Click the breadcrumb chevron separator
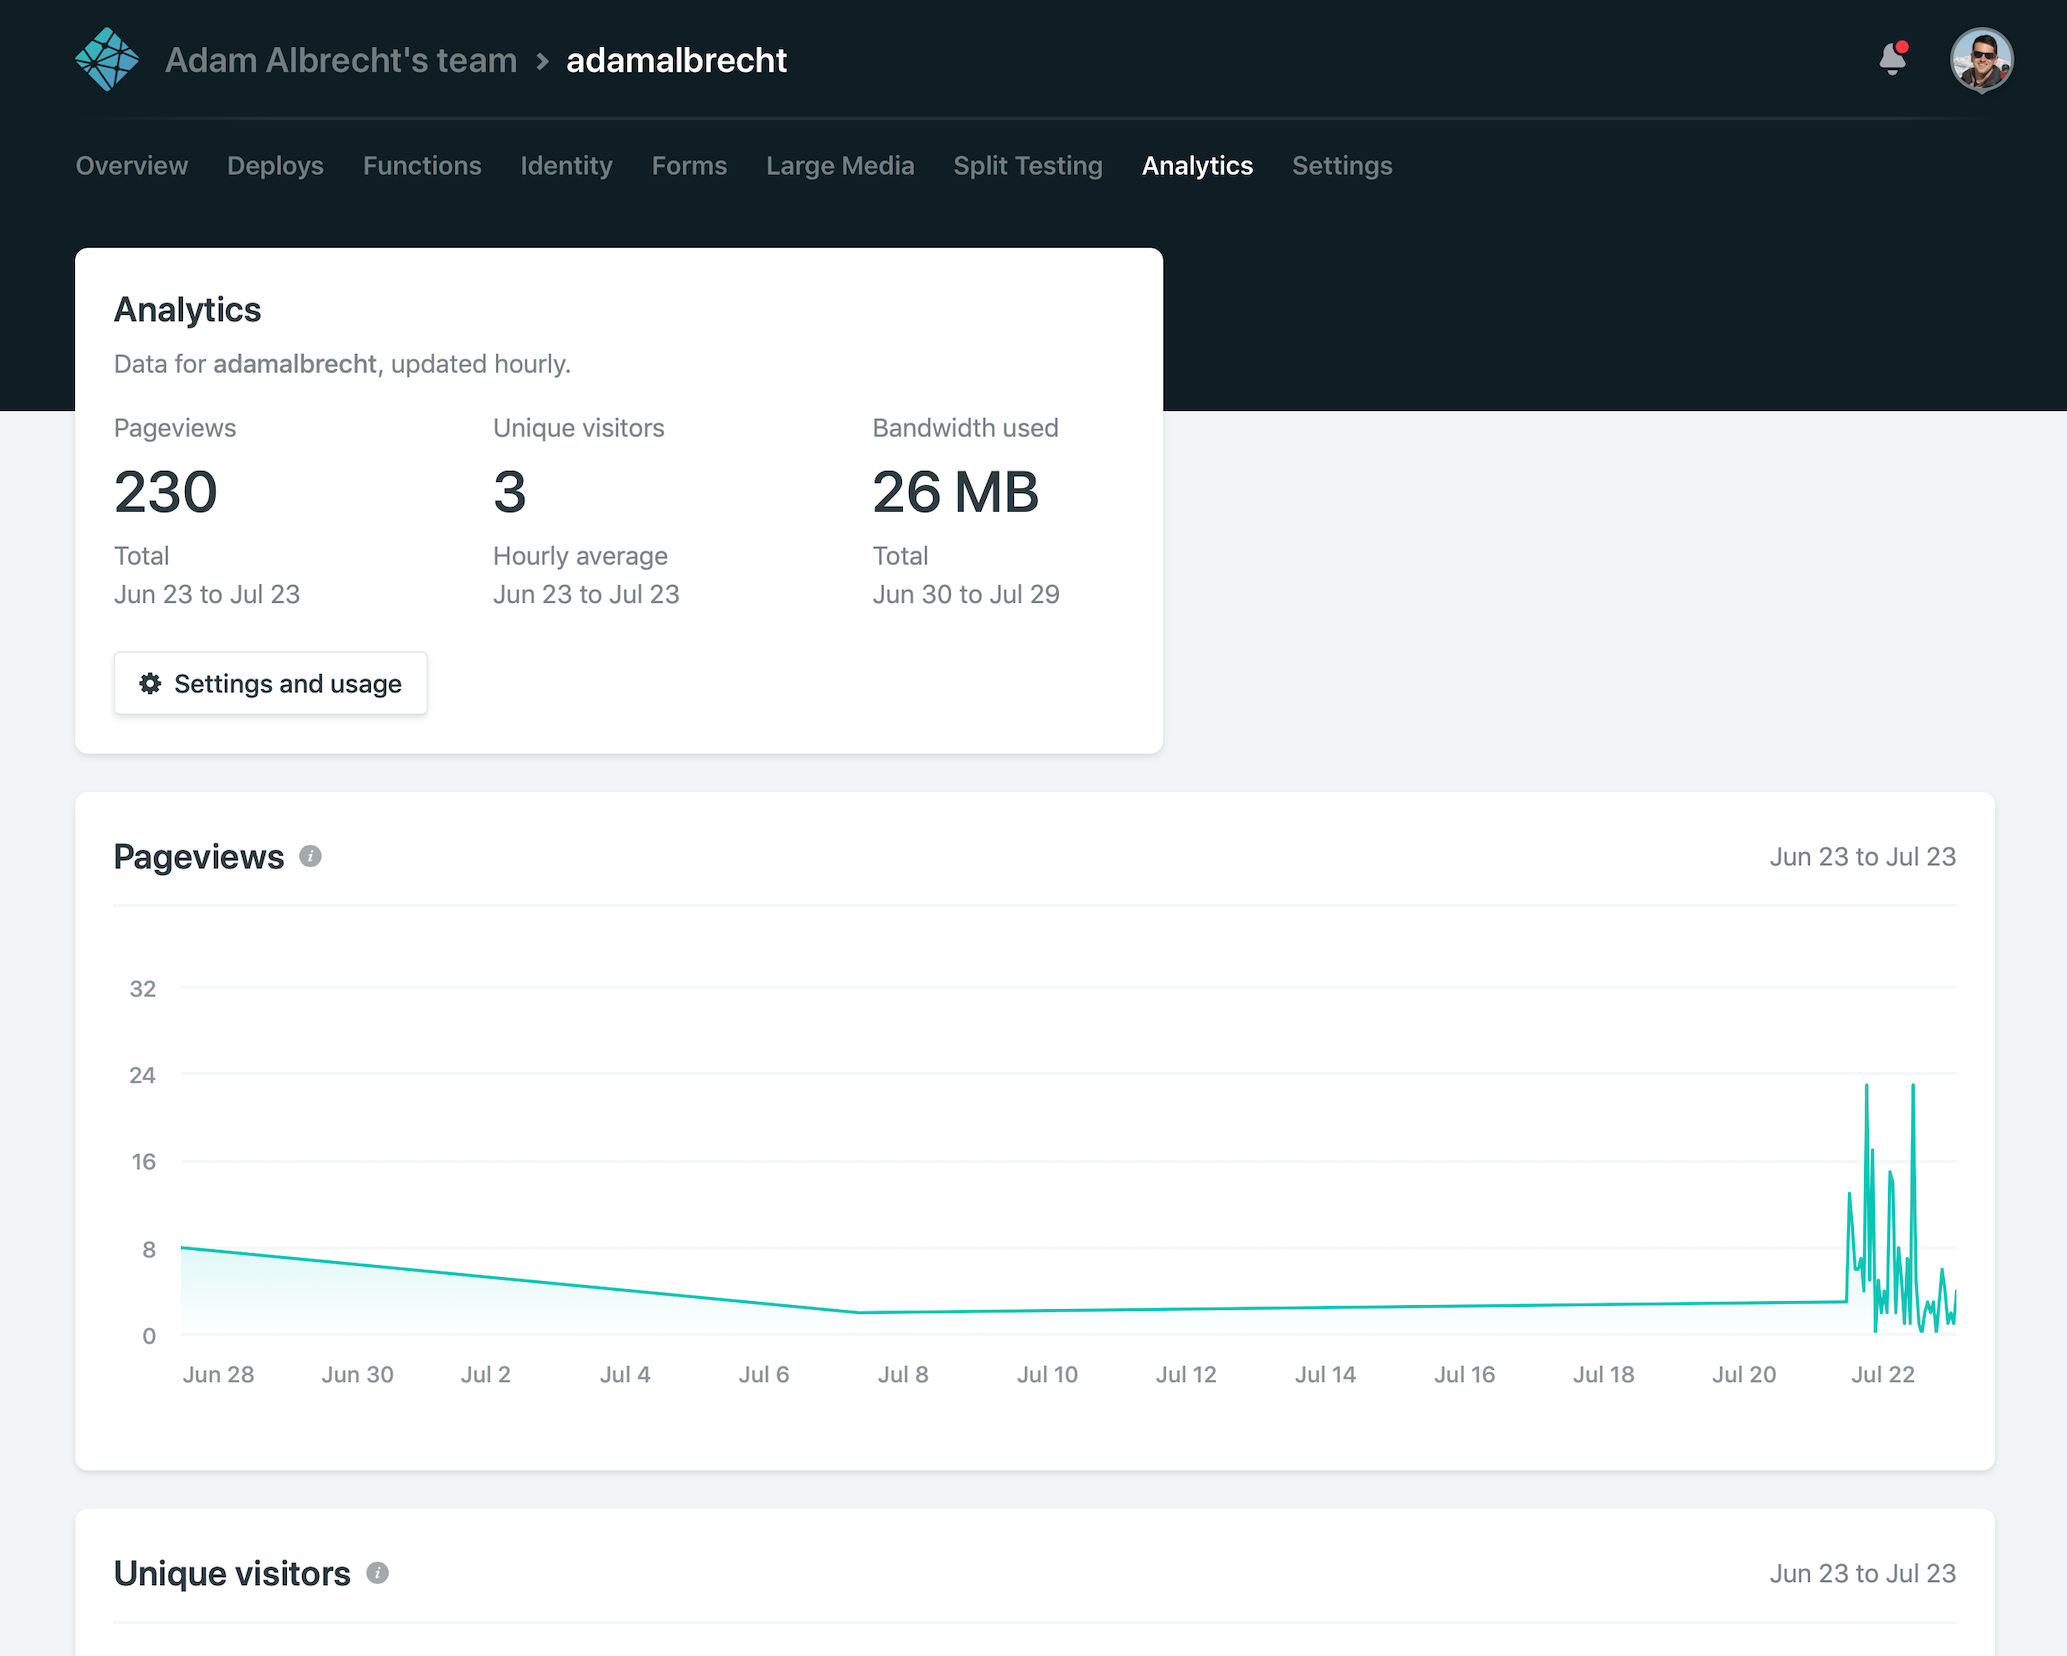Screen dimensions: 2067x1656 click(542, 61)
